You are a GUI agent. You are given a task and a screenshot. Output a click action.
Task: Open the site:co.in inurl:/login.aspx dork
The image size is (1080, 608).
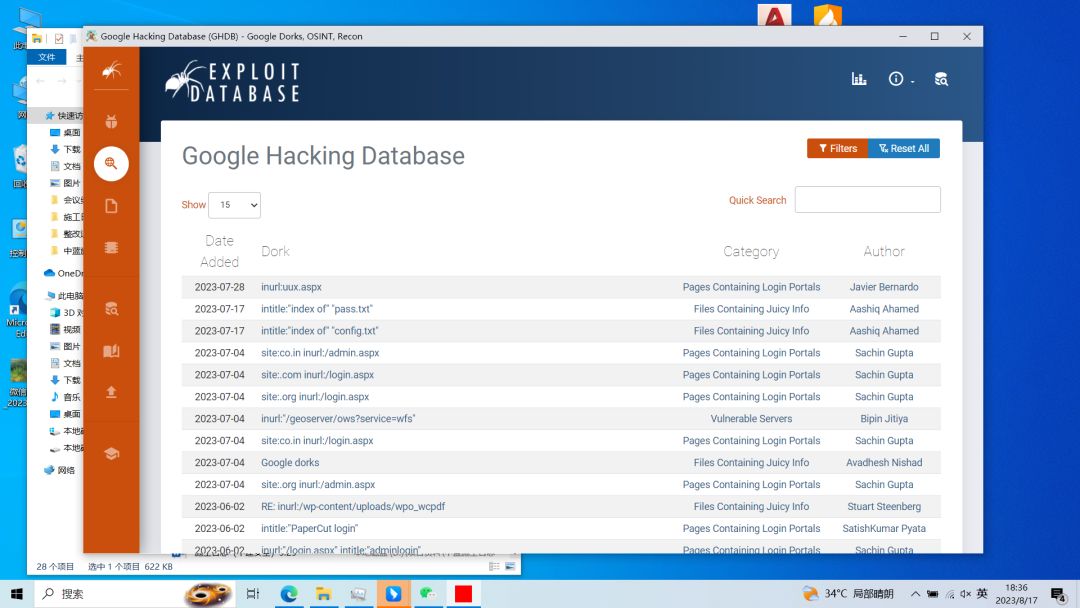(x=317, y=441)
